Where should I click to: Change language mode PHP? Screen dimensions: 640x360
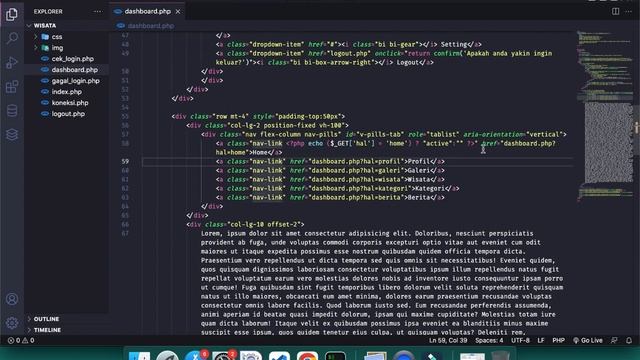pyautogui.click(x=558, y=340)
